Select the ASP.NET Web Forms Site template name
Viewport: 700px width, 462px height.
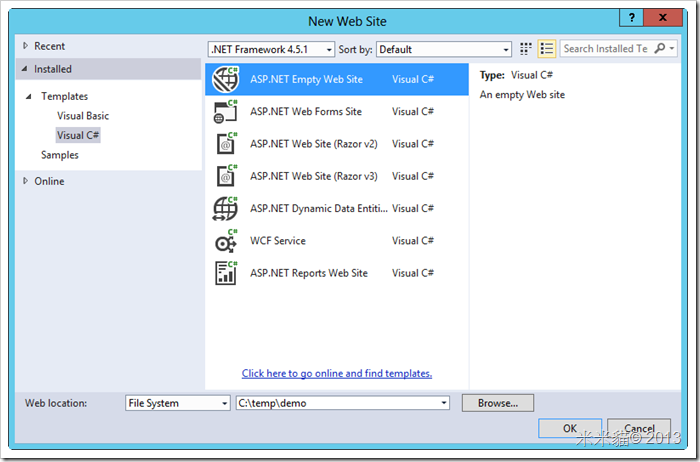306,112
